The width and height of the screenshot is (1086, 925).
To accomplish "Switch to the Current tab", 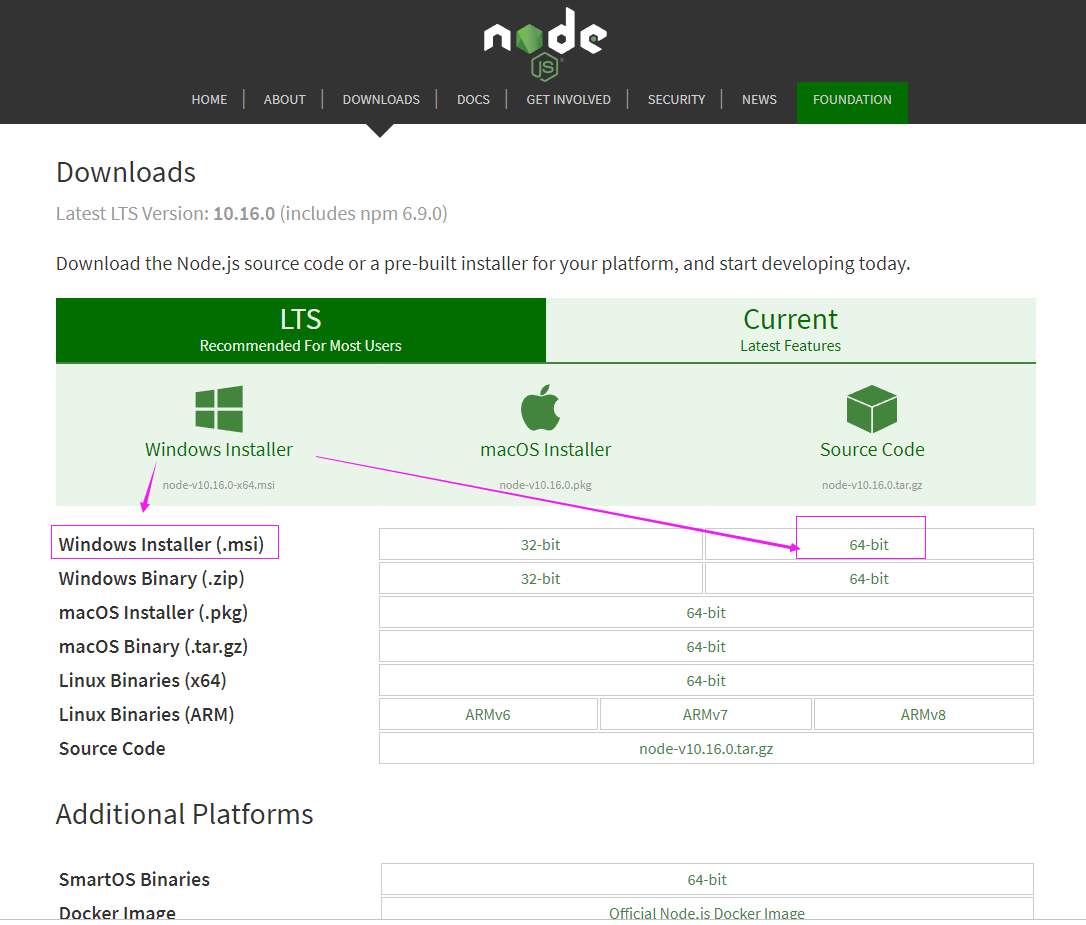I will pyautogui.click(x=790, y=330).
